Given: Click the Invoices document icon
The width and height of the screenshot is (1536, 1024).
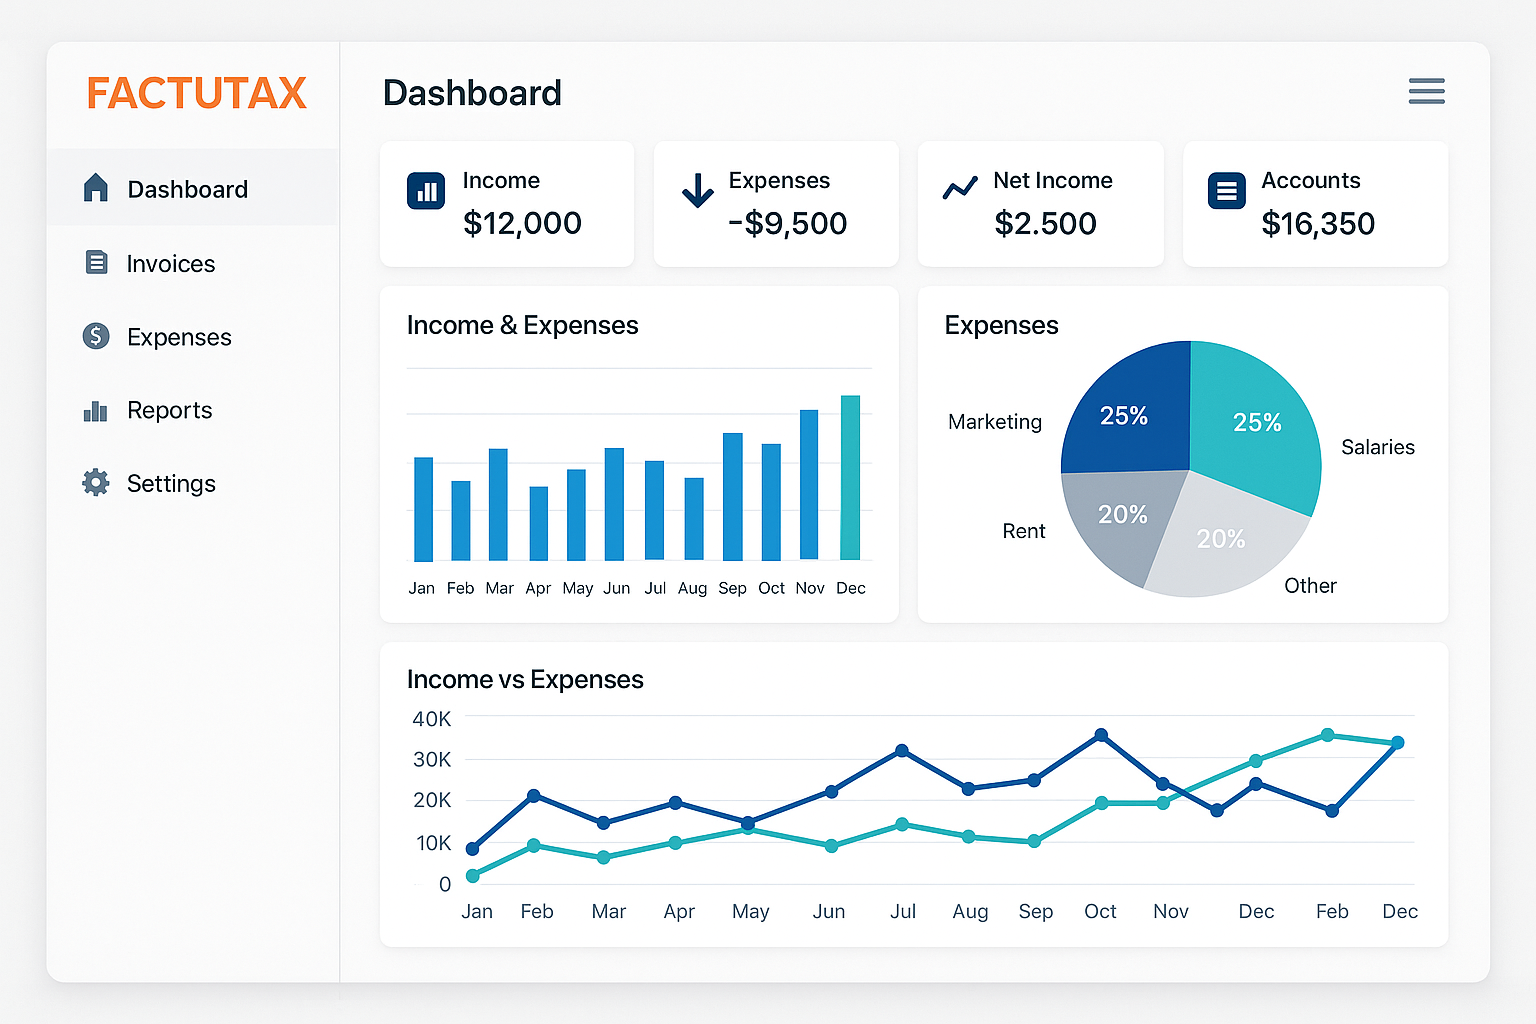Looking at the screenshot, I should [x=96, y=262].
